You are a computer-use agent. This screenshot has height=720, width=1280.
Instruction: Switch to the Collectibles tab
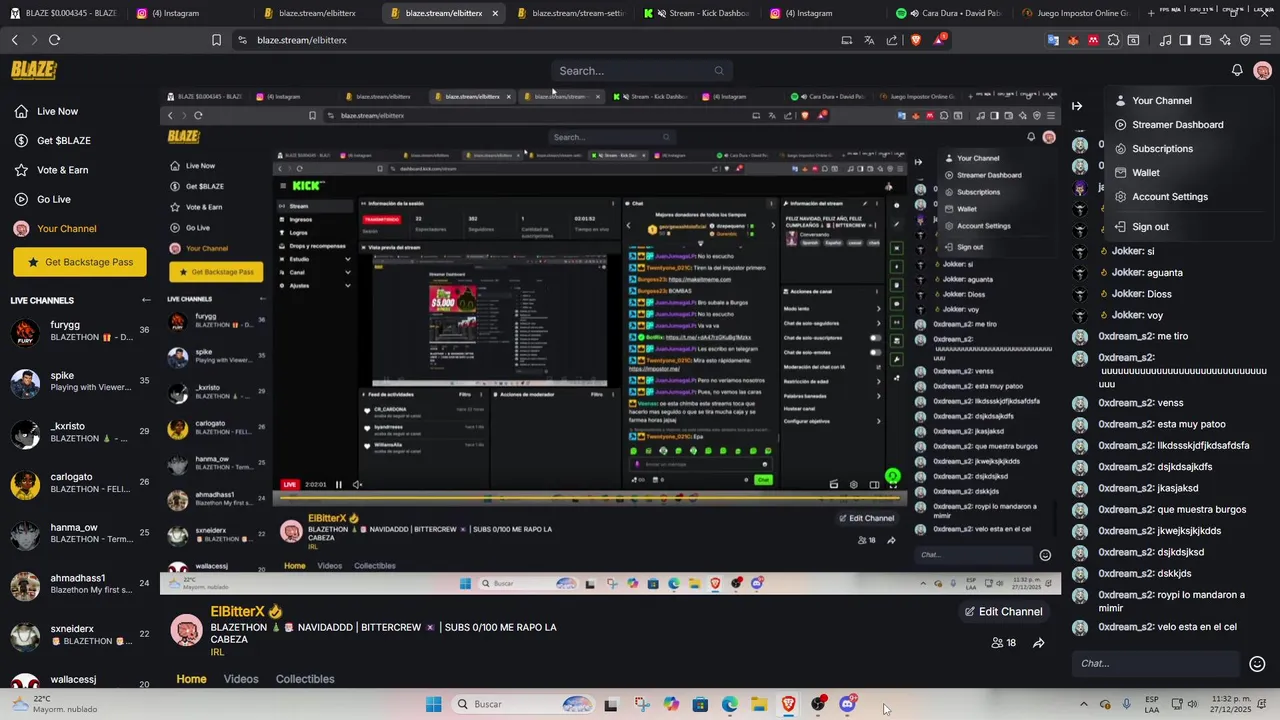coord(305,679)
